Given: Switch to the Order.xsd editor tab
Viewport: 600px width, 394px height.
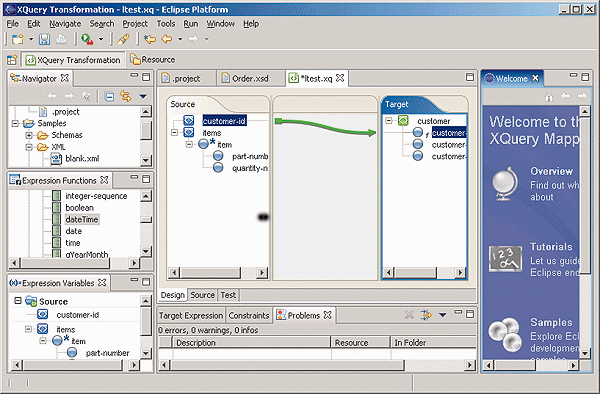Looking at the screenshot, I should (250, 78).
